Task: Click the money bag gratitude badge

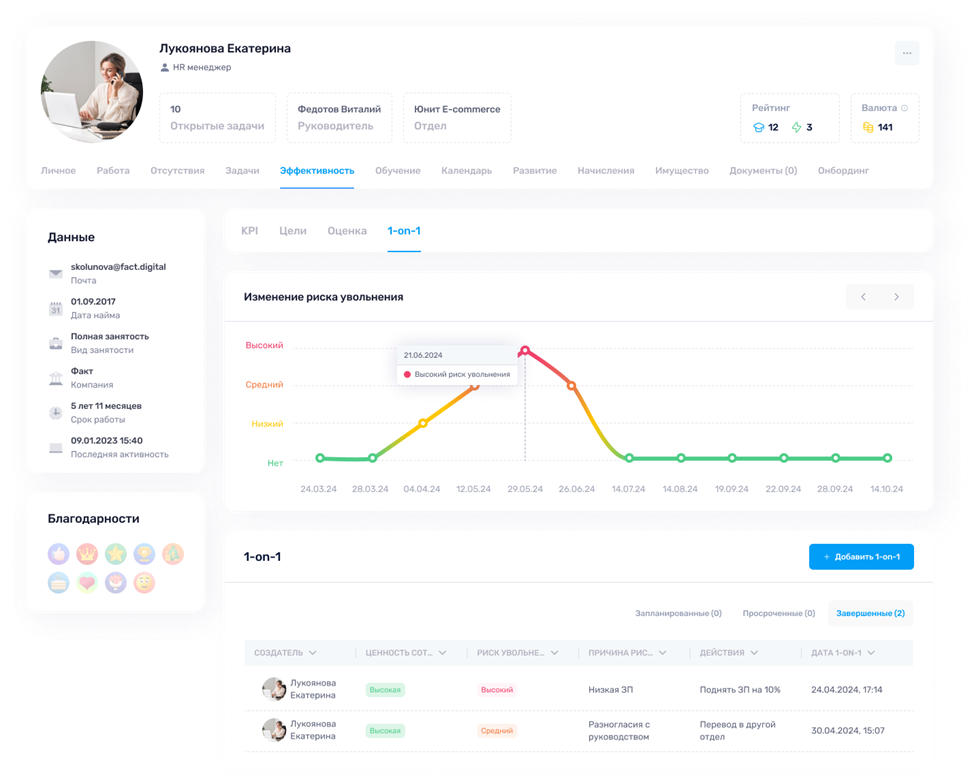Action: (x=173, y=554)
